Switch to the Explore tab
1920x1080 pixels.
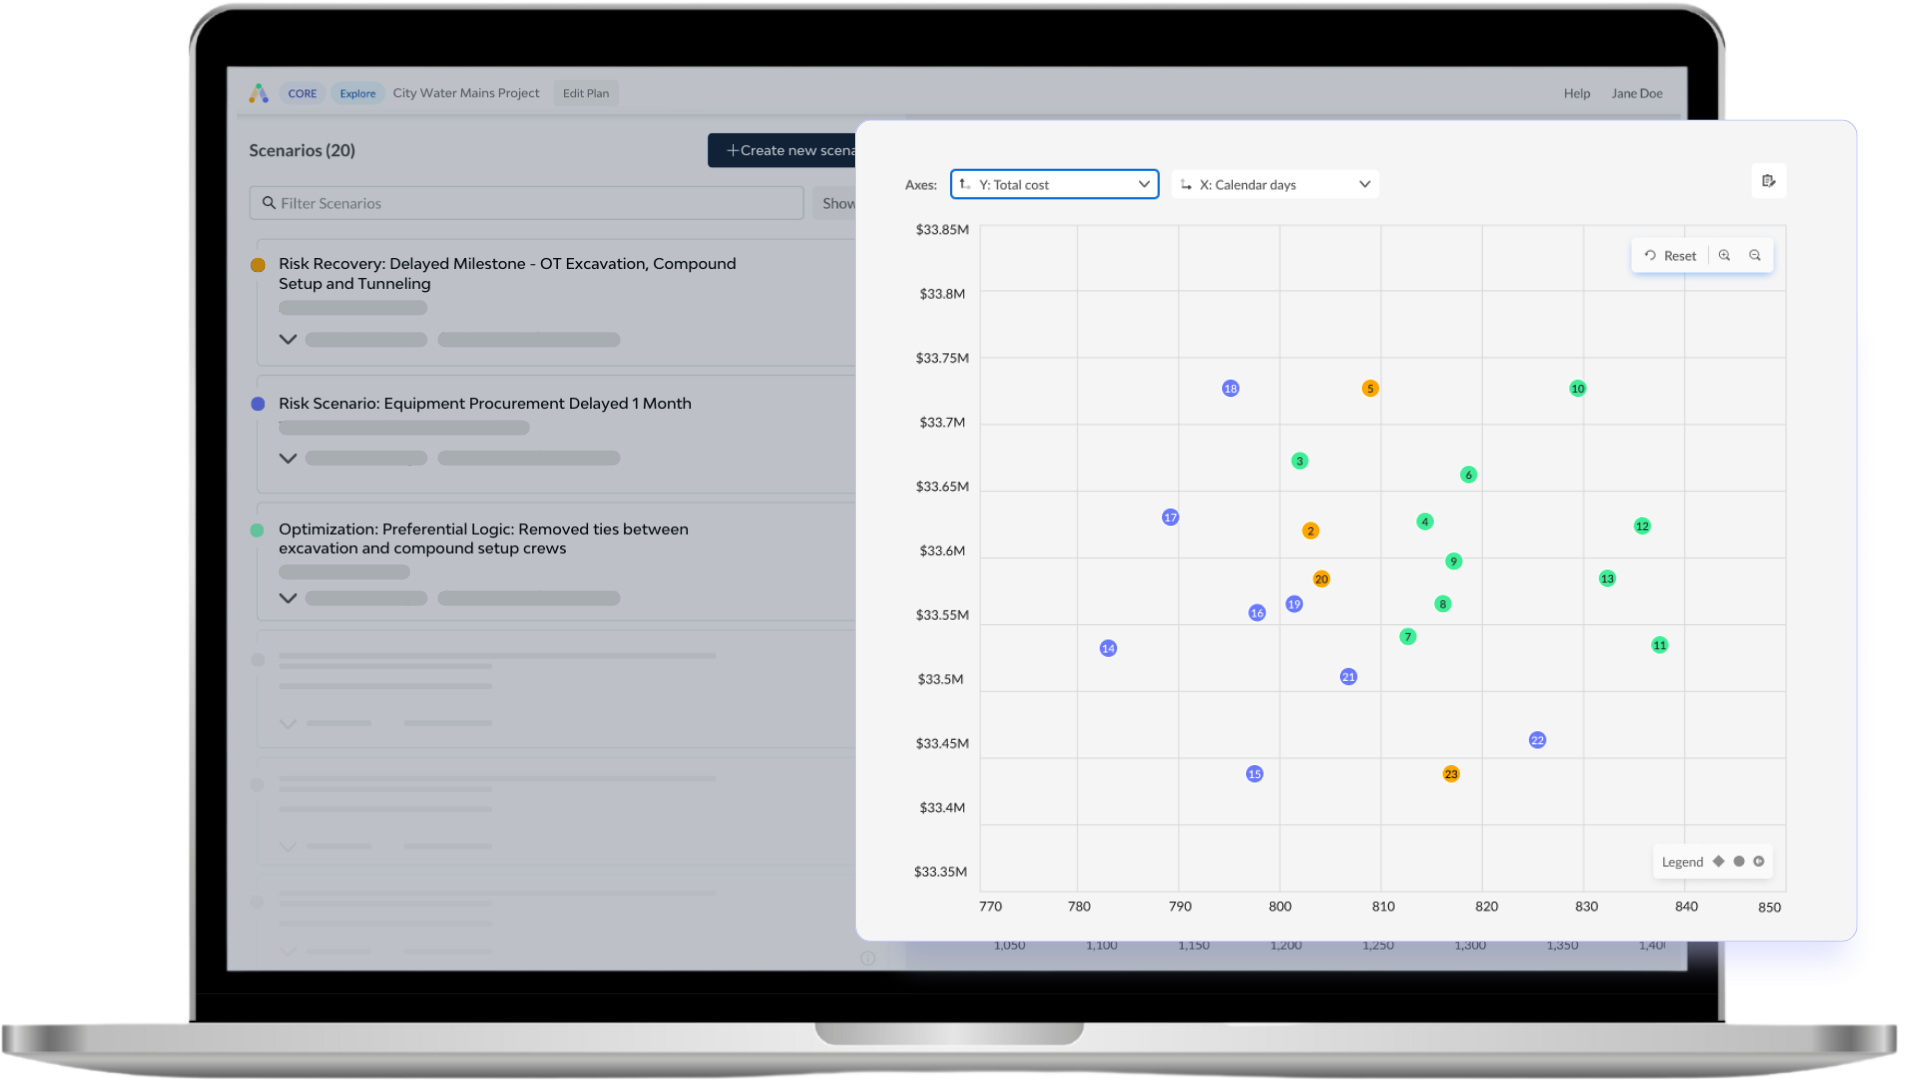(357, 92)
